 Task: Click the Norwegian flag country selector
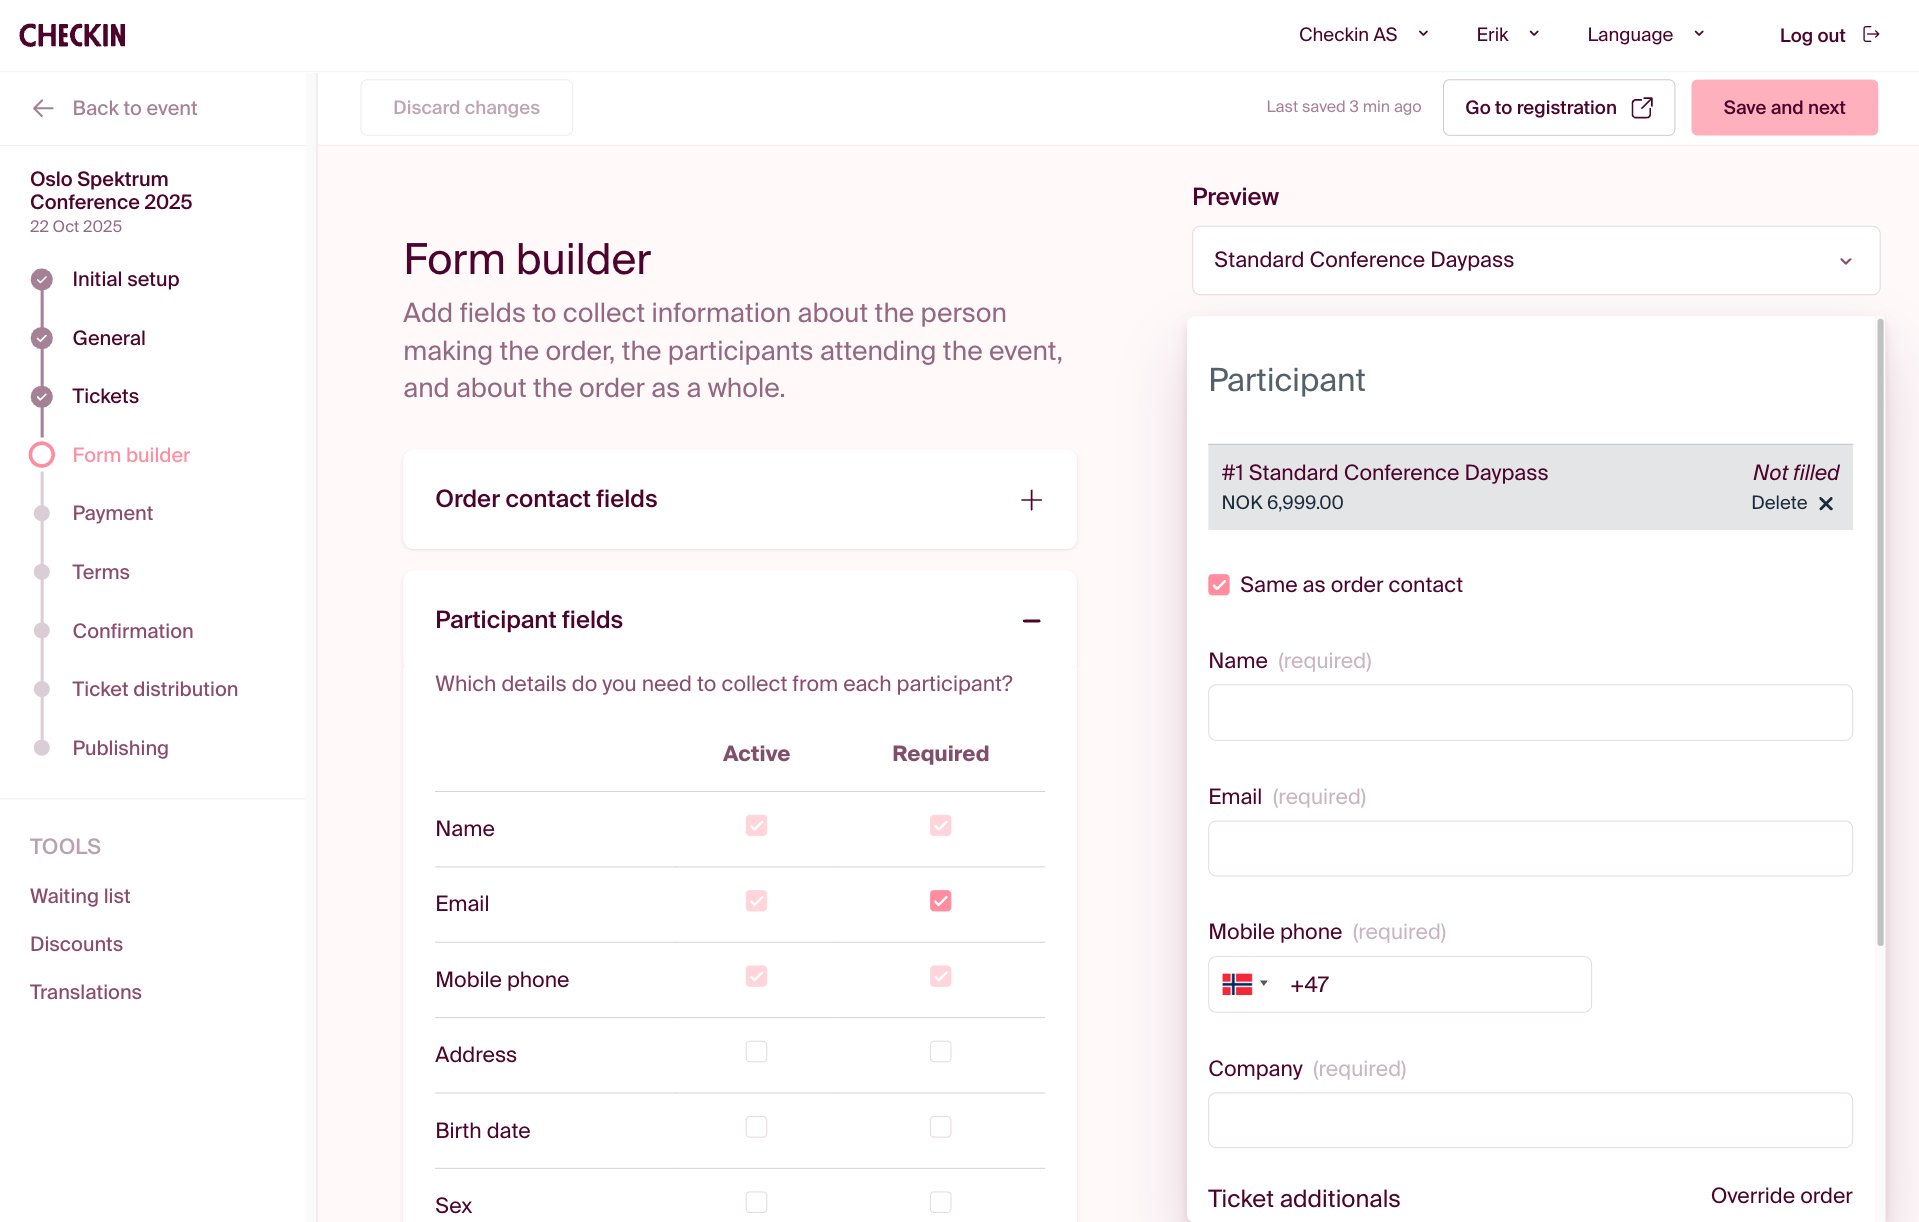point(1244,984)
